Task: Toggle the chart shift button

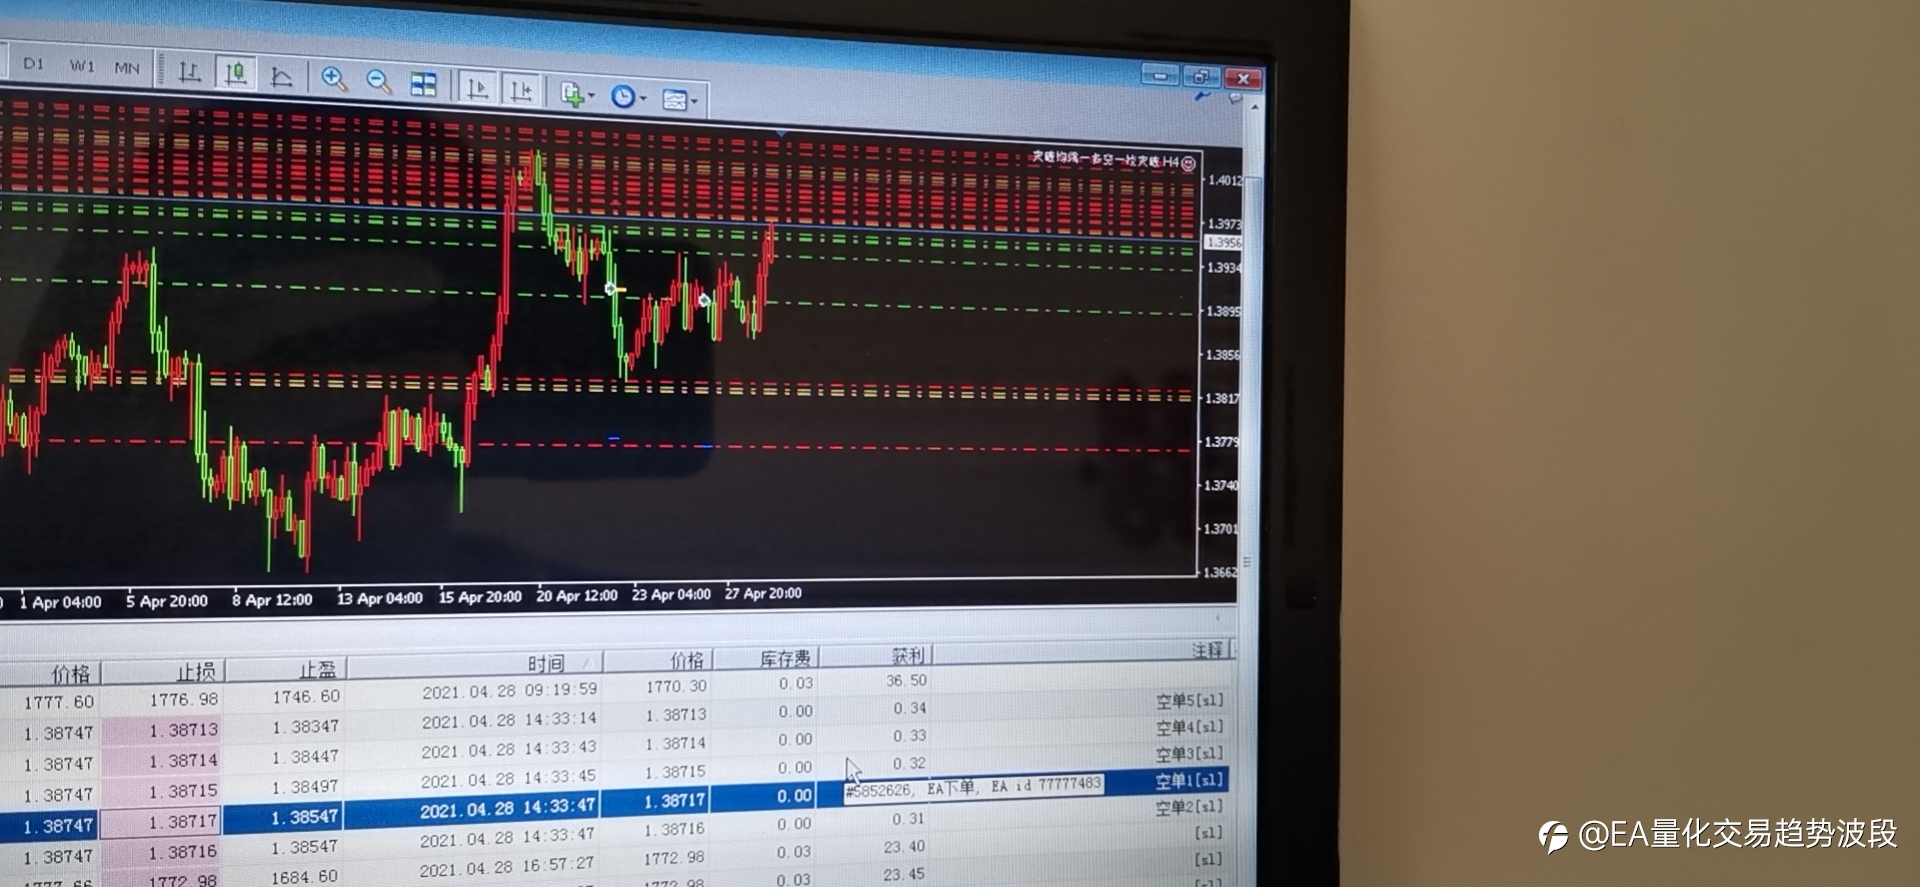Action: coord(521,91)
